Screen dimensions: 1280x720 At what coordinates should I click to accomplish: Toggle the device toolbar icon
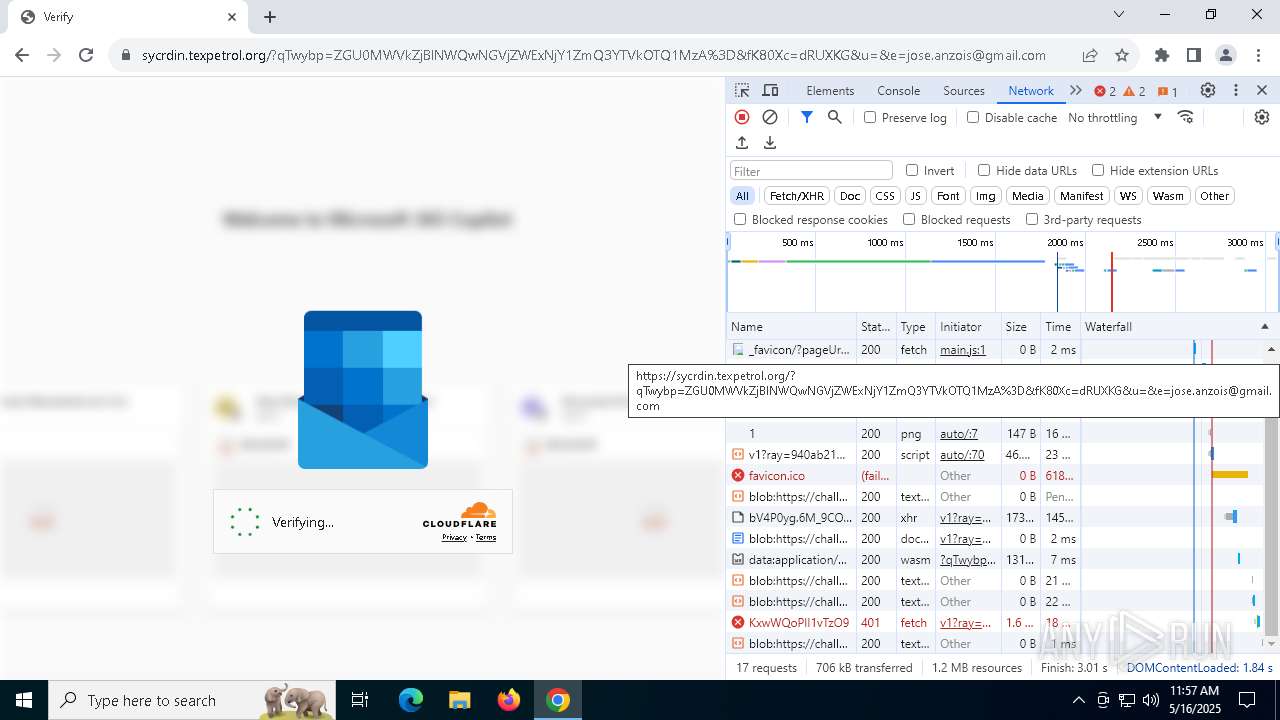pos(770,90)
